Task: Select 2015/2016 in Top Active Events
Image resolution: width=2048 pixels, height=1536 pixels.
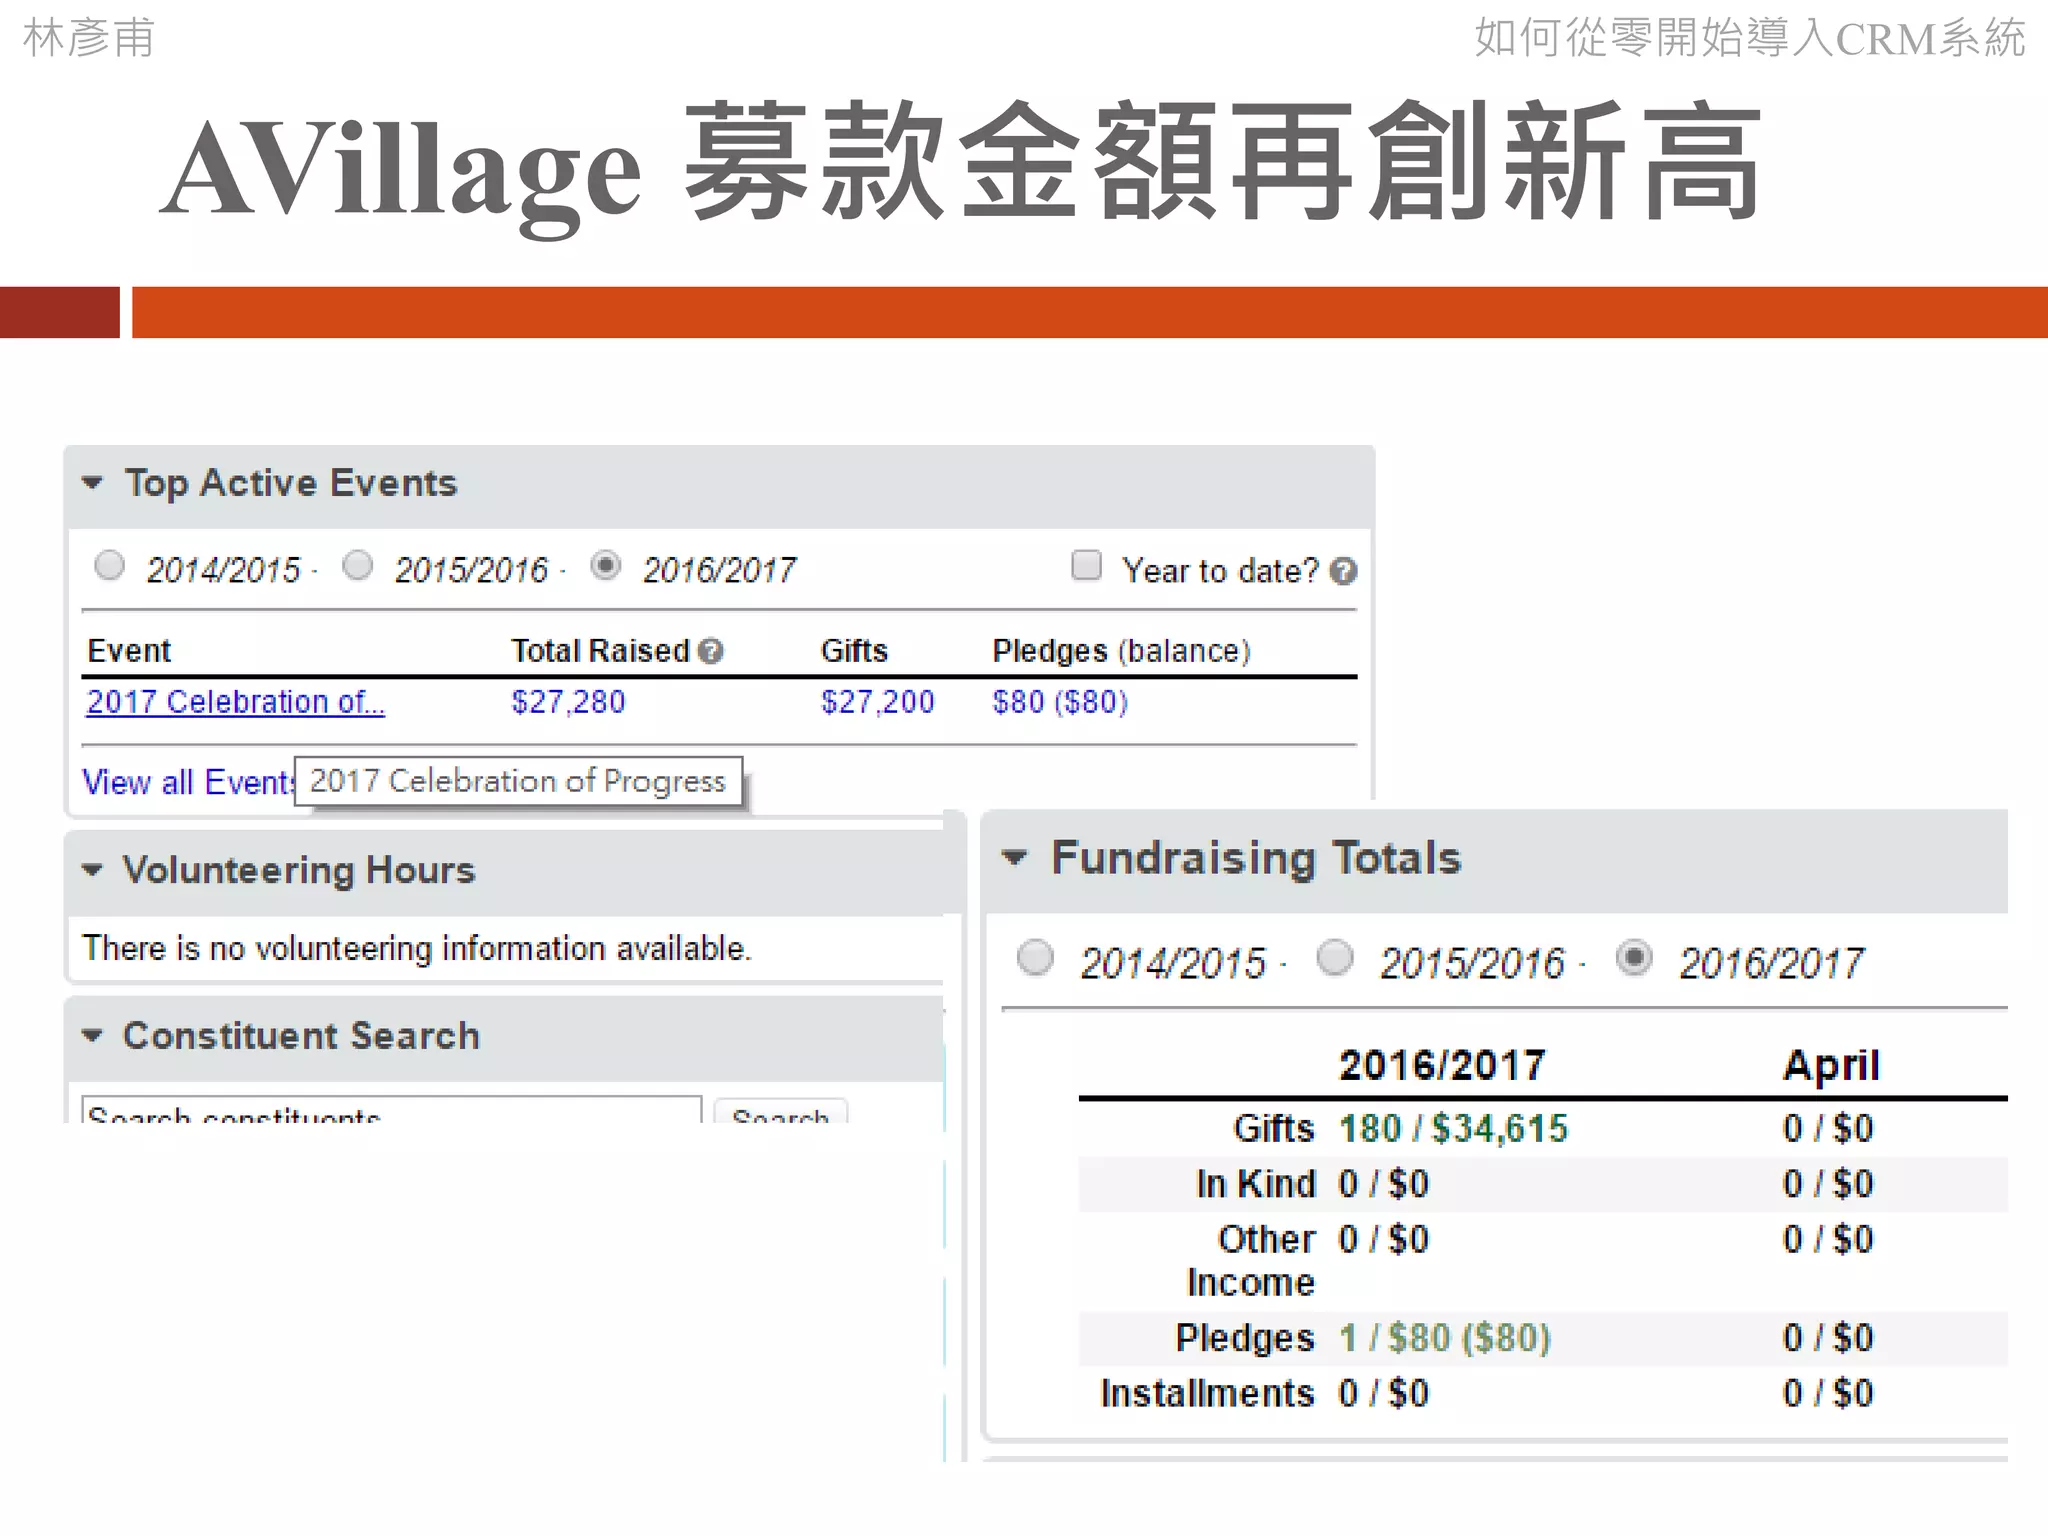Action: pos(357,566)
